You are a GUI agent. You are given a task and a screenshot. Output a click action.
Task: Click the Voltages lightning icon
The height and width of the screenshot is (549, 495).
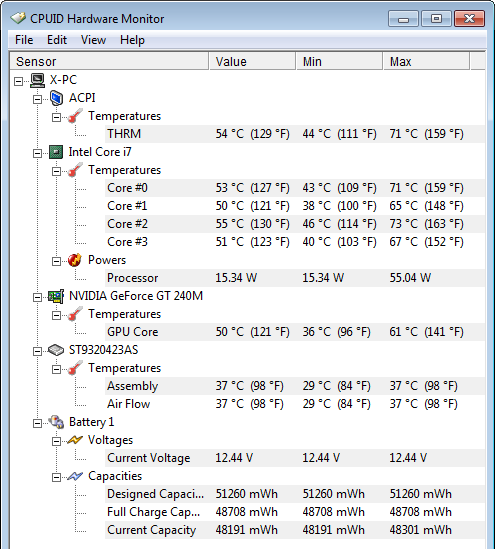(75, 440)
